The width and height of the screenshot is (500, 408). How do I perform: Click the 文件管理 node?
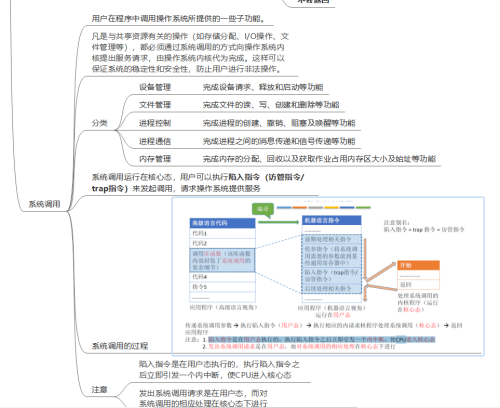point(155,105)
